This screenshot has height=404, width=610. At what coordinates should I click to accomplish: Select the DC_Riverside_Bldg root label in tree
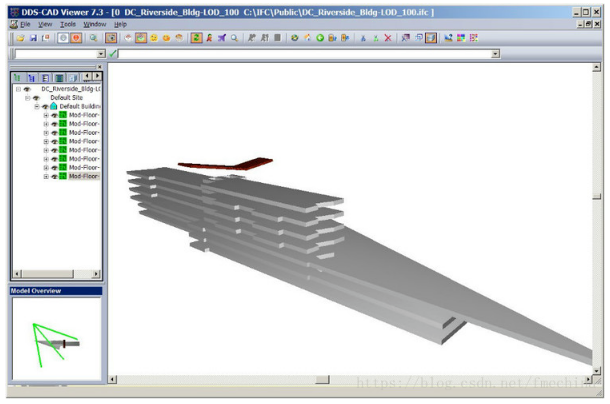coord(71,89)
